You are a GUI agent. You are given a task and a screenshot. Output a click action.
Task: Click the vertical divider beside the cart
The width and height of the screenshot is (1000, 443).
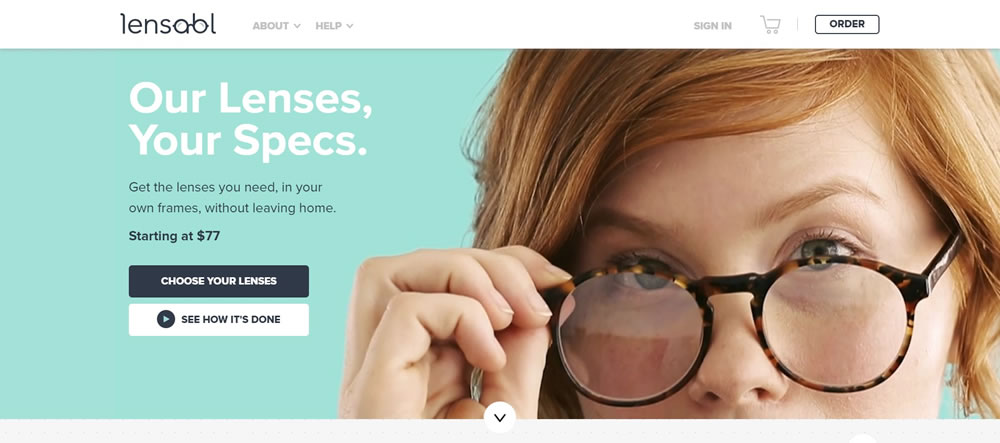(797, 25)
